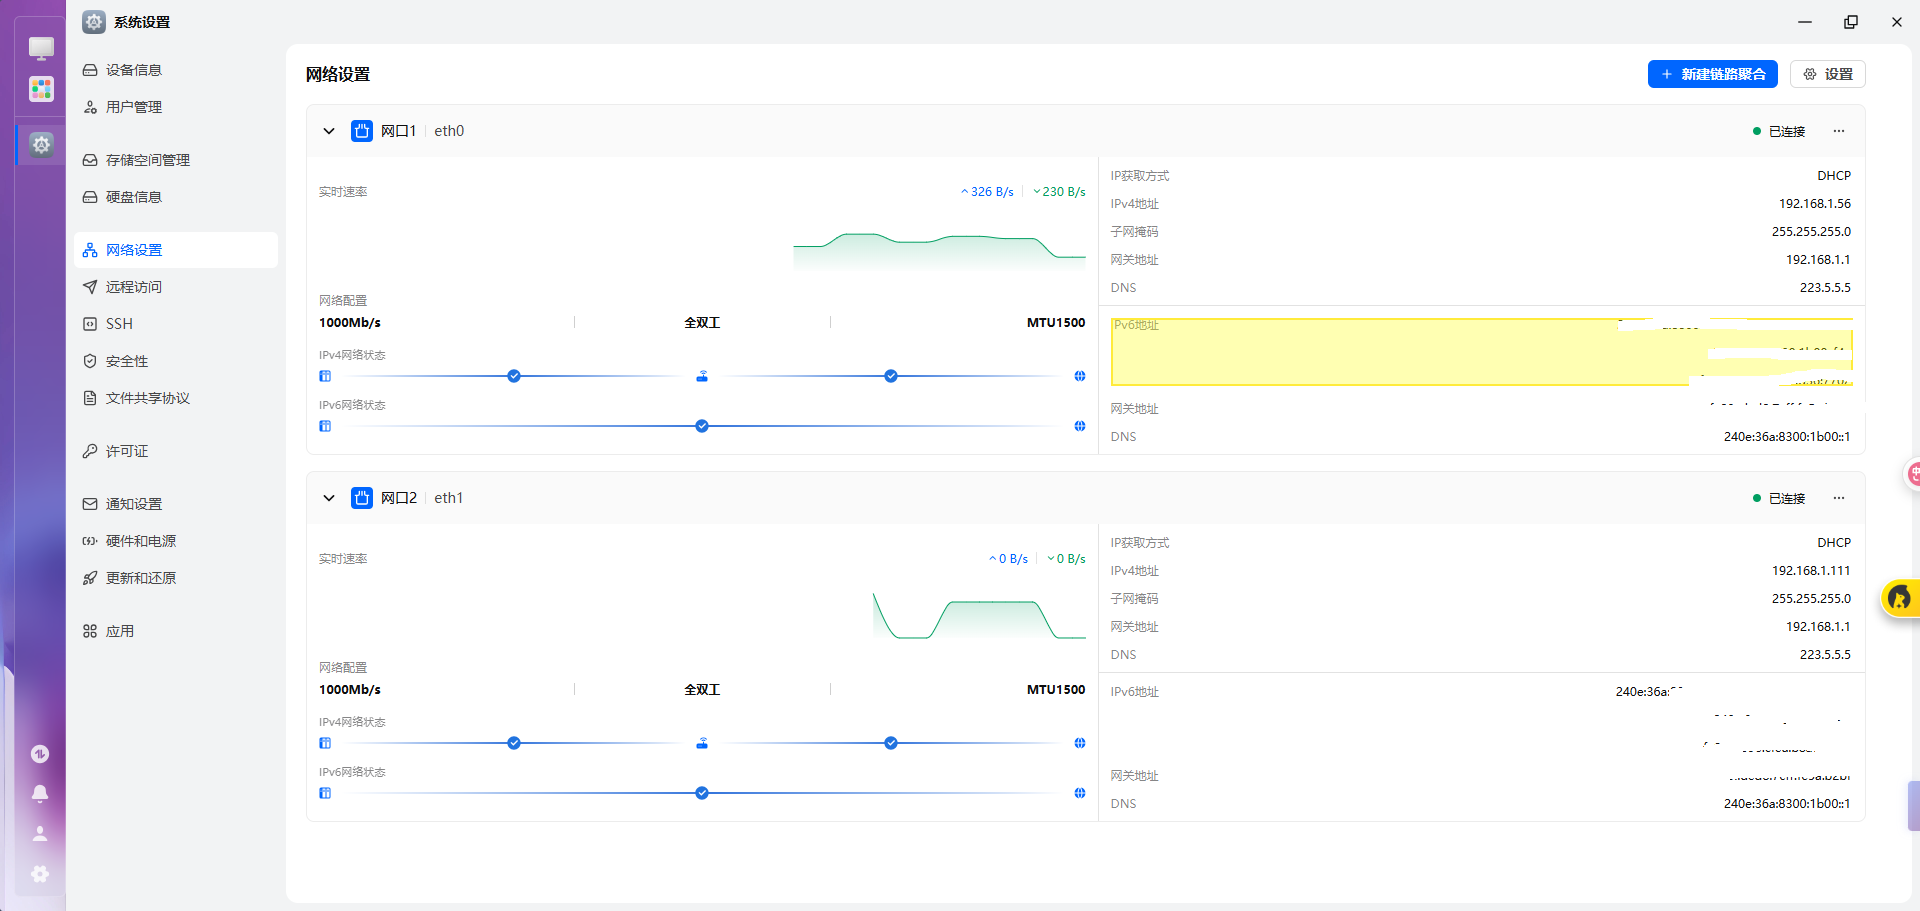Open more options for 网口2 (three dots)

[1838, 498]
